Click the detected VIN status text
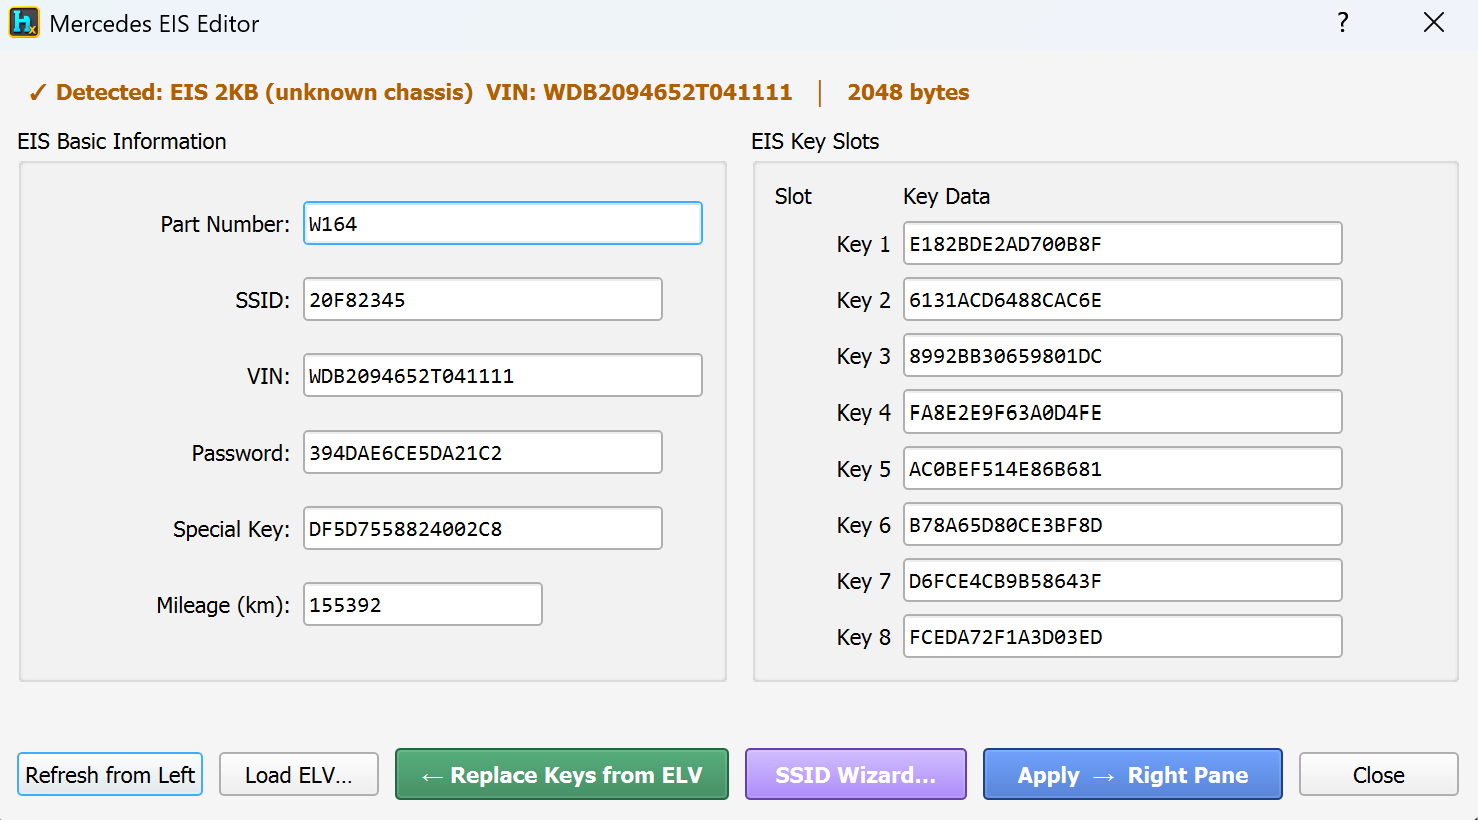The image size is (1478, 820). 639,92
